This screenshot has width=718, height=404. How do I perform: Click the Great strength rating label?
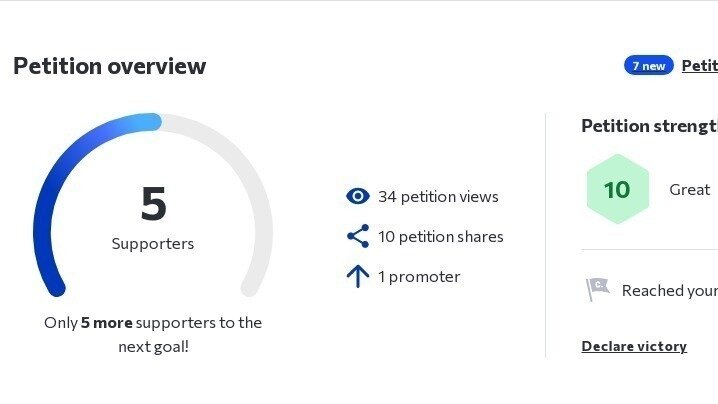tap(690, 189)
